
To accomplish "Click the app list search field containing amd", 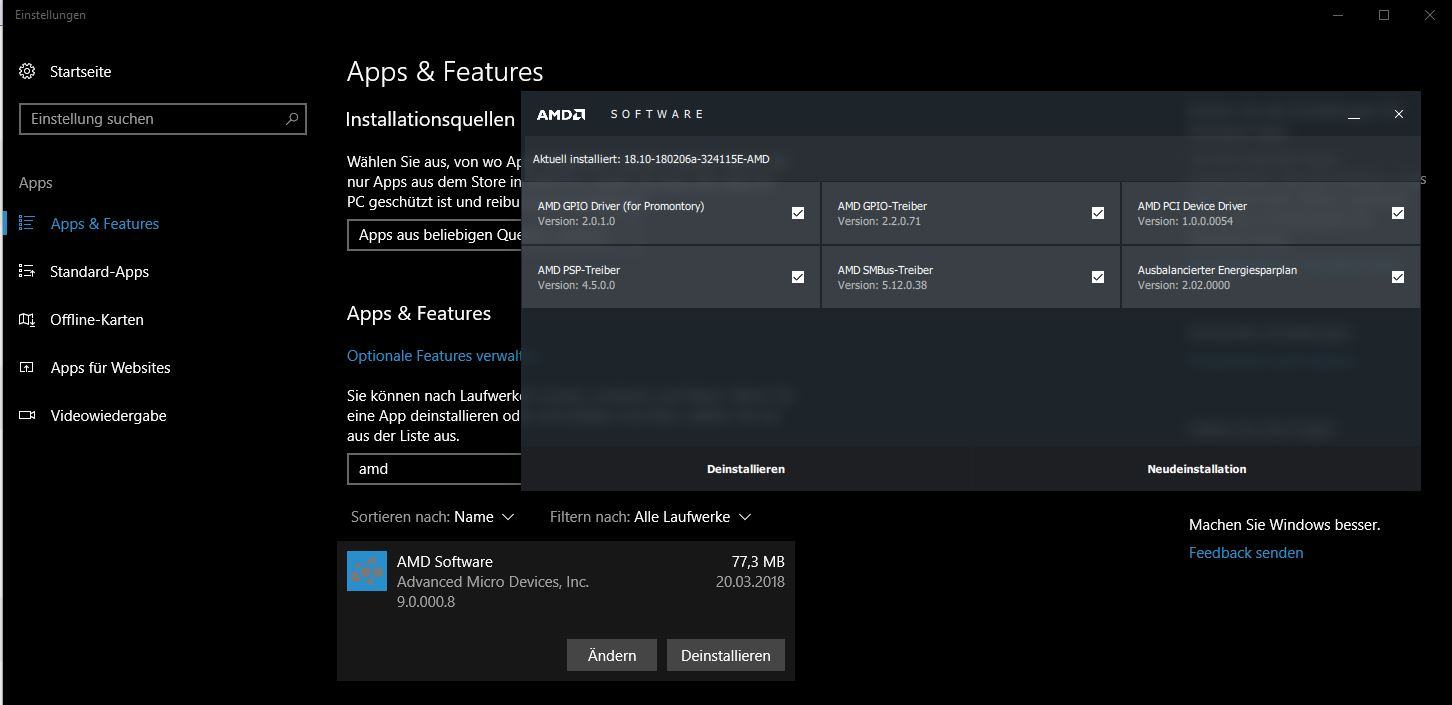I will click(x=436, y=469).
